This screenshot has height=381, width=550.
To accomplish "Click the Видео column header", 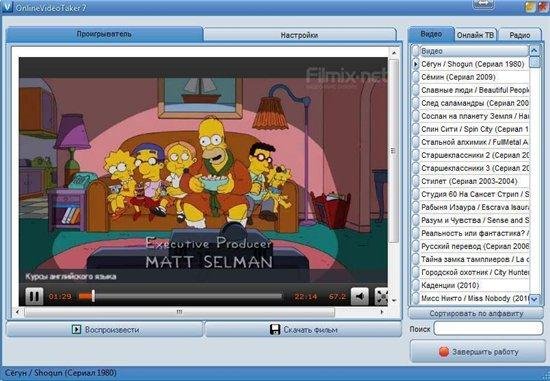I will click(x=474, y=51).
